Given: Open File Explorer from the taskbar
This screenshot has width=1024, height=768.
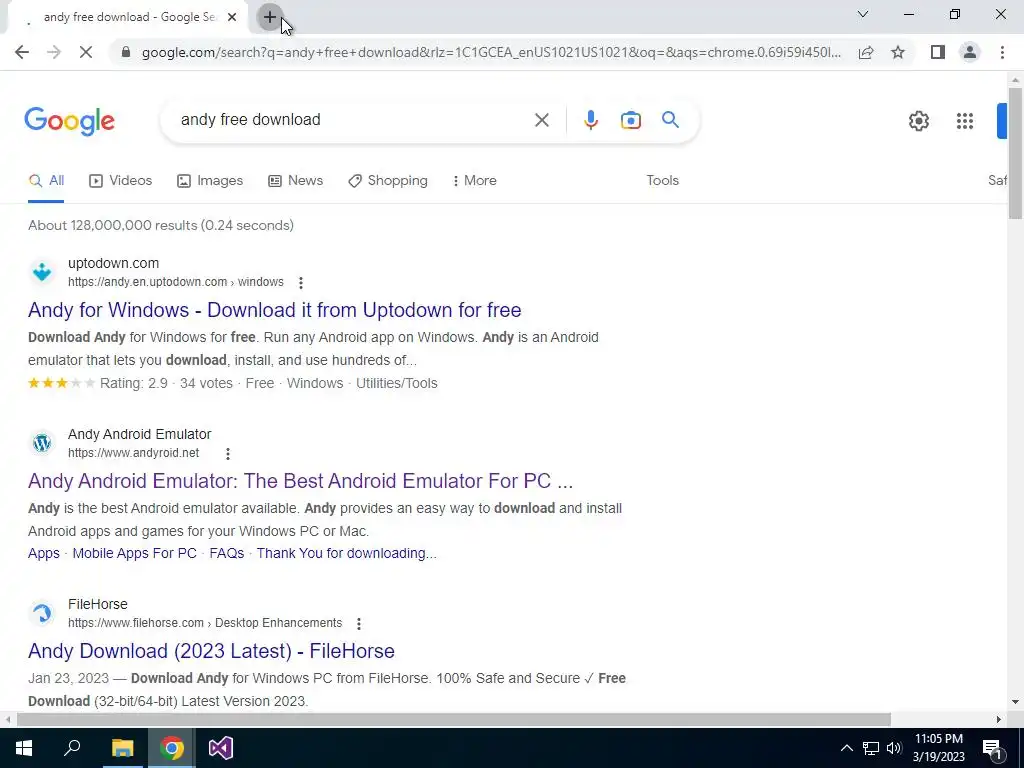Looking at the screenshot, I should (x=122, y=748).
